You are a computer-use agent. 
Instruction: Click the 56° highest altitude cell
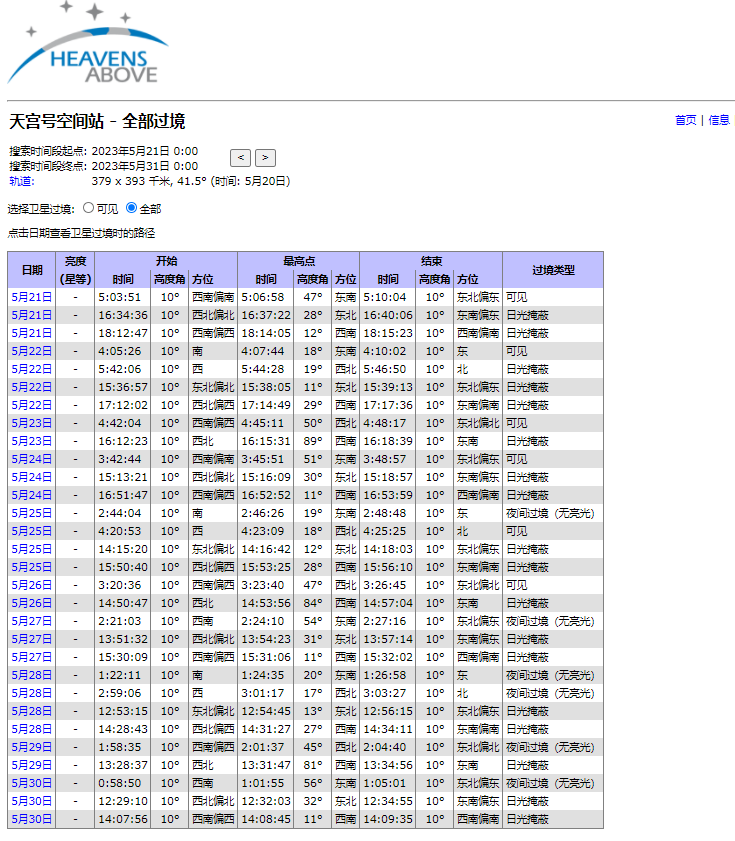click(313, 783)
